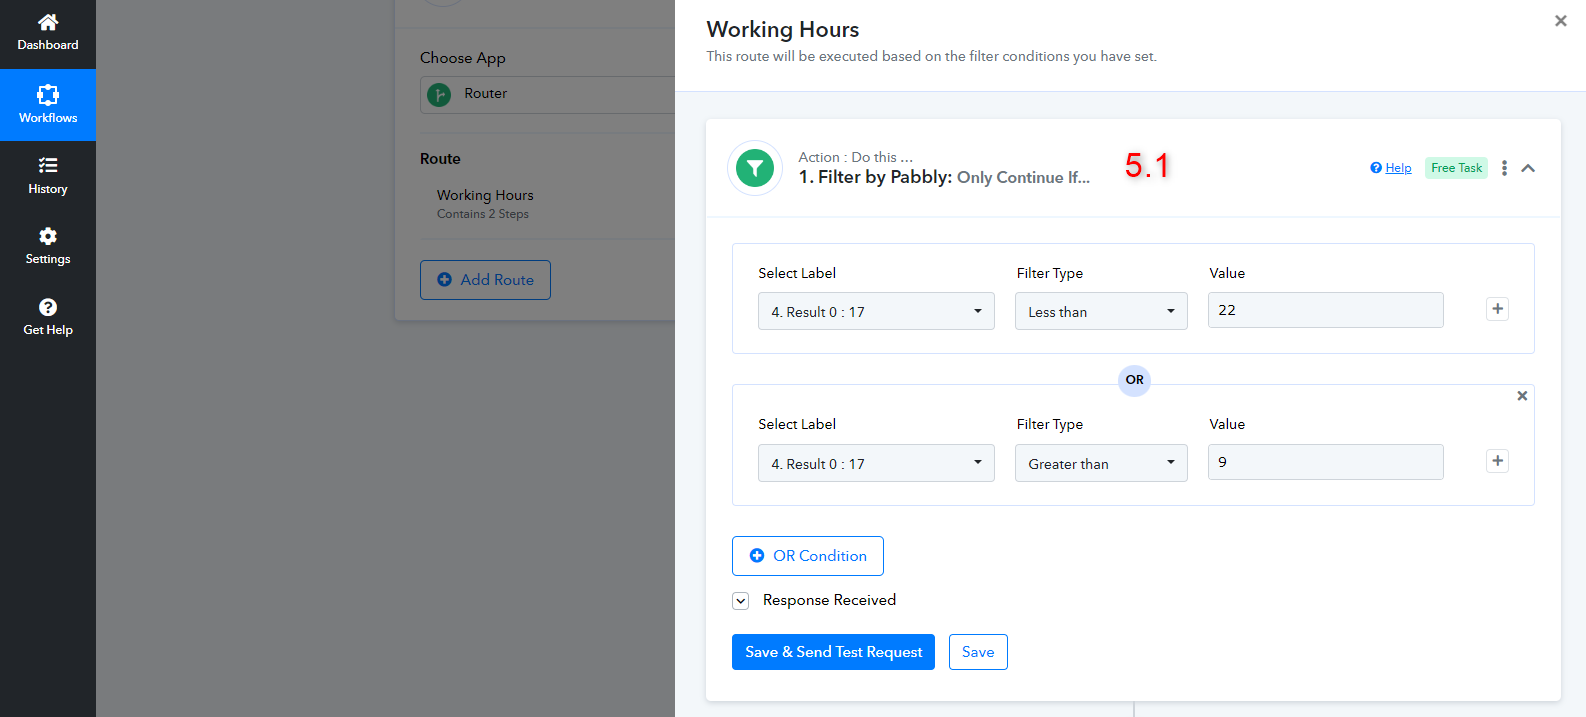Open the Dashboard home icon
This screenshot has width=1586, height=717.
[48, 22]
